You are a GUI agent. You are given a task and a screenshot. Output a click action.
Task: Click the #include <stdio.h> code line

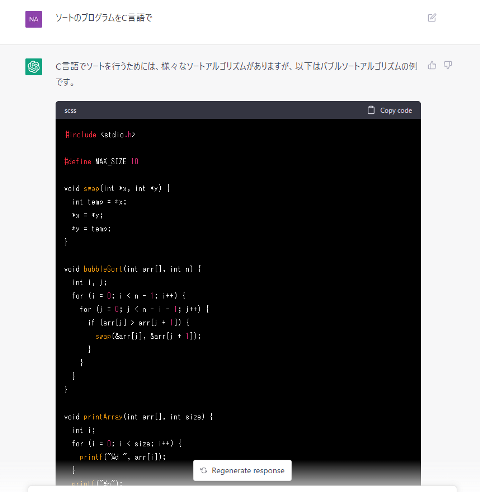tap(100, 135)
